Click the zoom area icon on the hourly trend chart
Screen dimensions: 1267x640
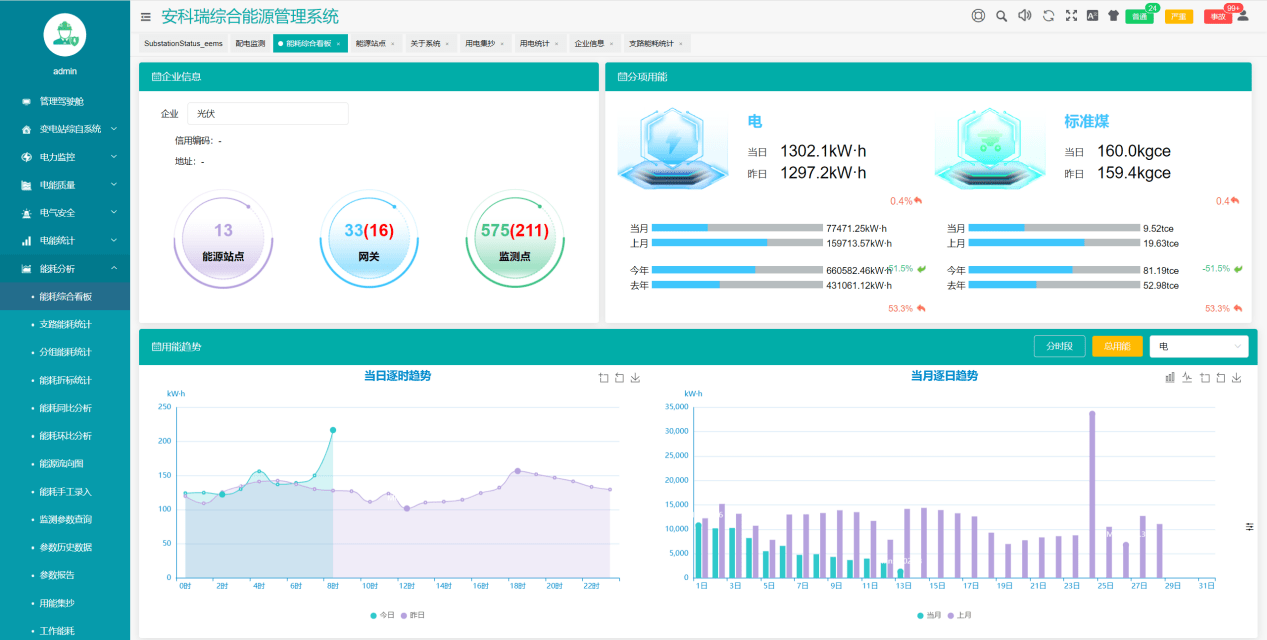coord(603,378)
